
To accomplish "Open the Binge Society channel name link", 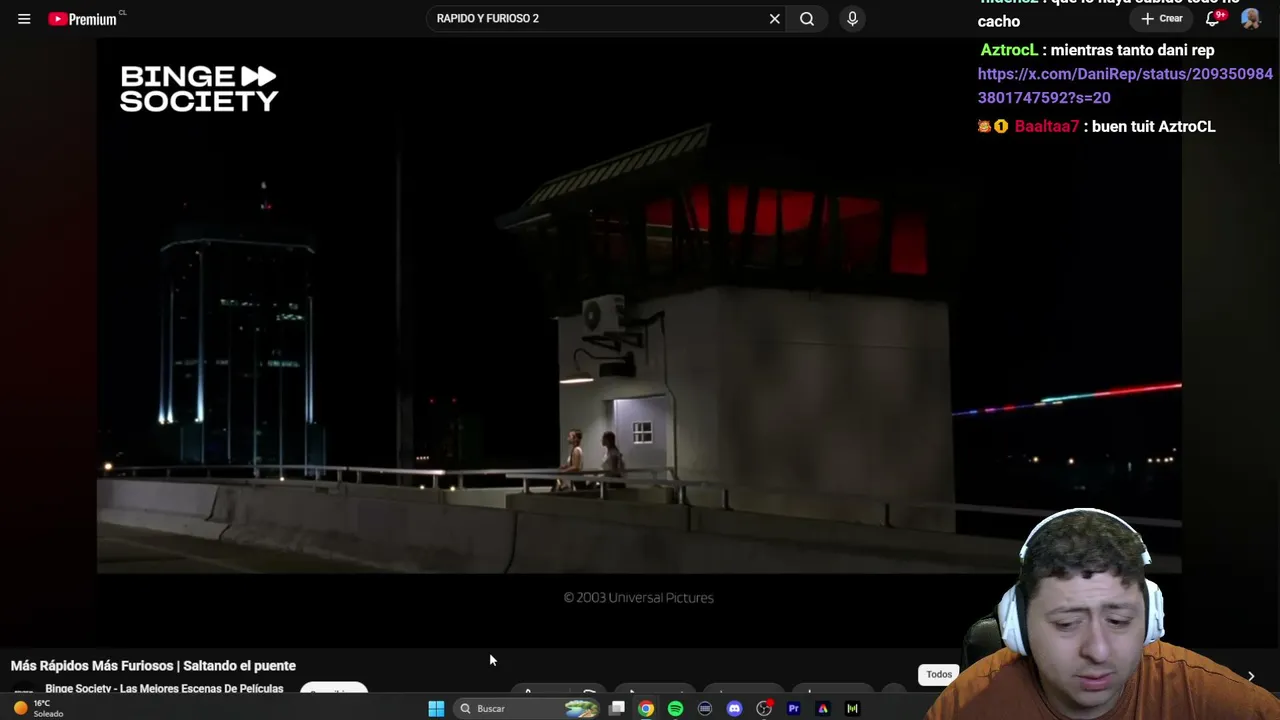I will [164, 689].
